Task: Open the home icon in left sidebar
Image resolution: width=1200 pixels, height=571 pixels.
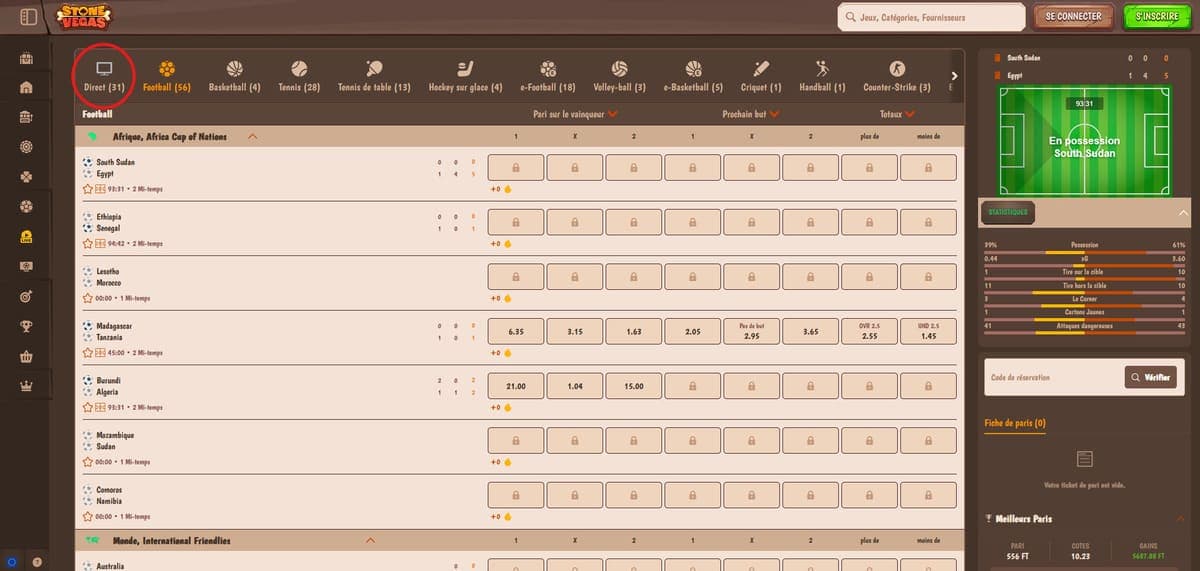Action: pos(27,87)
